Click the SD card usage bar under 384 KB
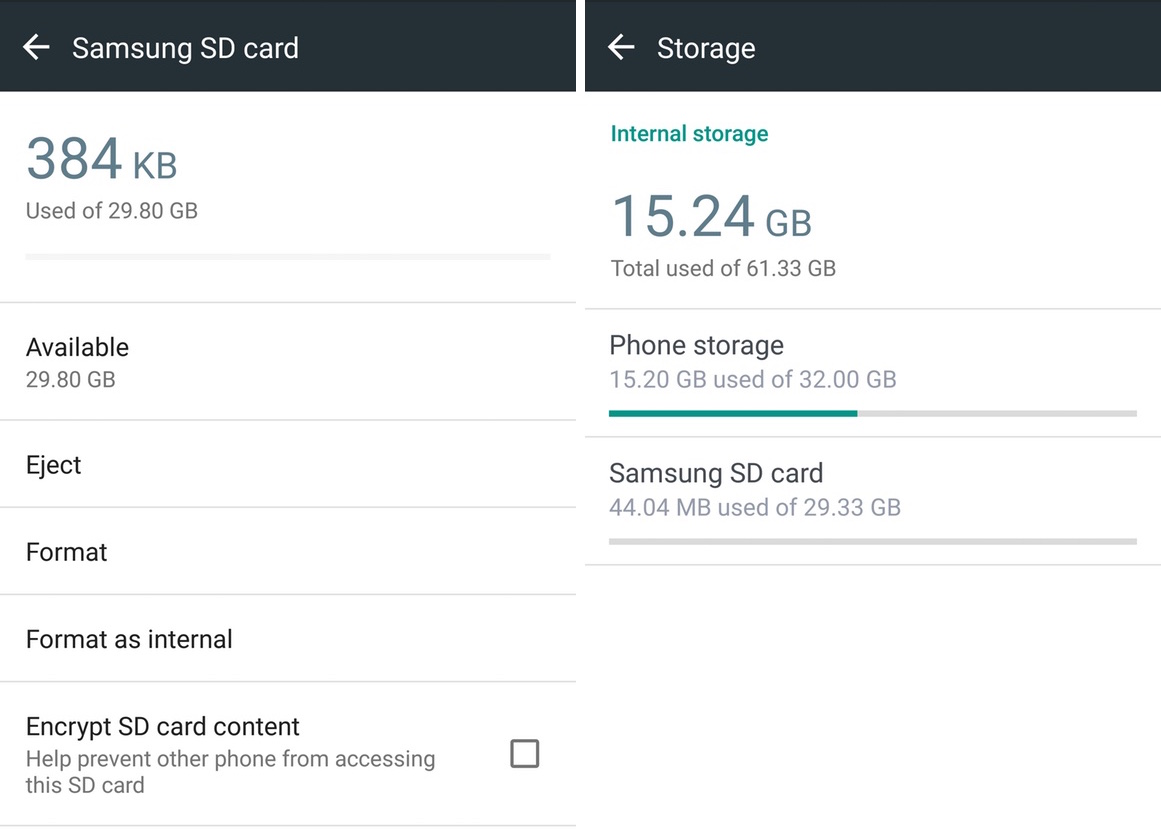 pos(288,257)
